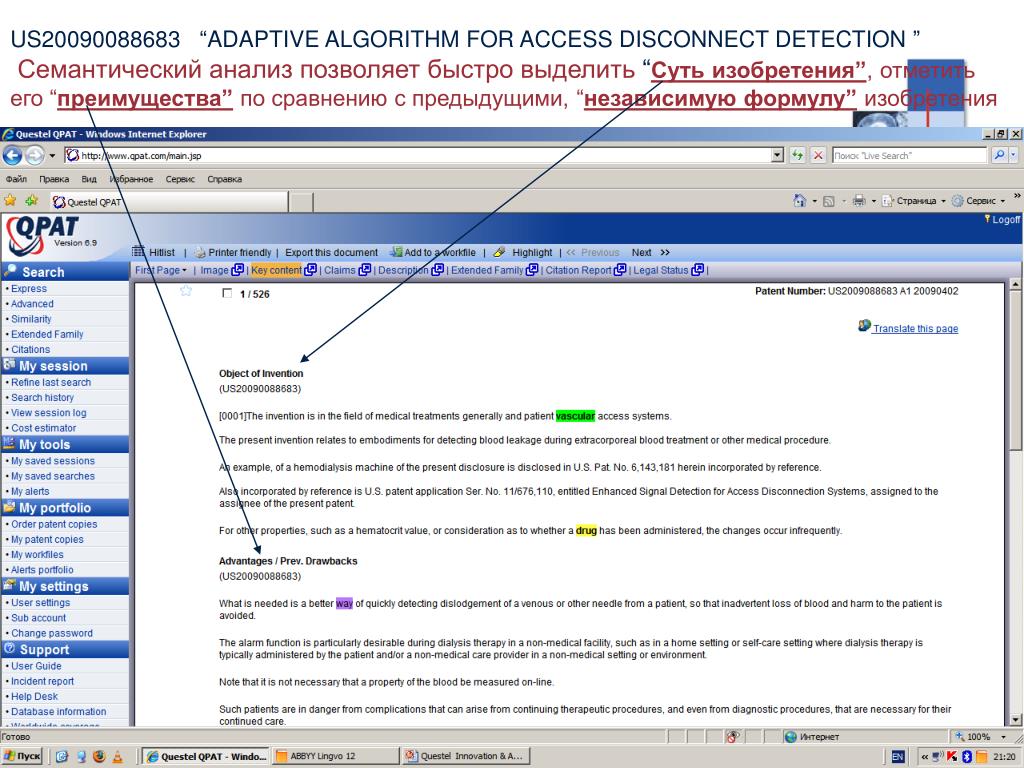
Task: Open the Database information link
Action: pos(58,712)
